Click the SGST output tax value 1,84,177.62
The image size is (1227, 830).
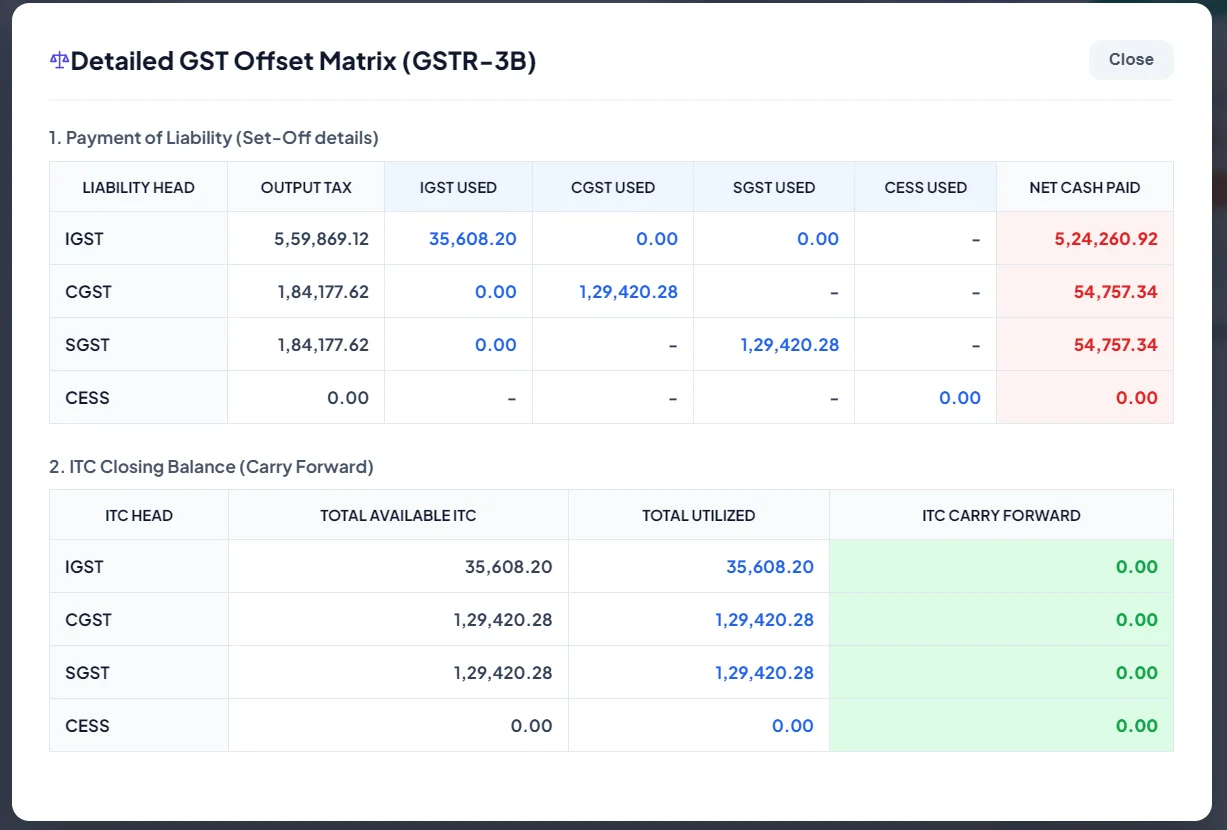point(323,345)
